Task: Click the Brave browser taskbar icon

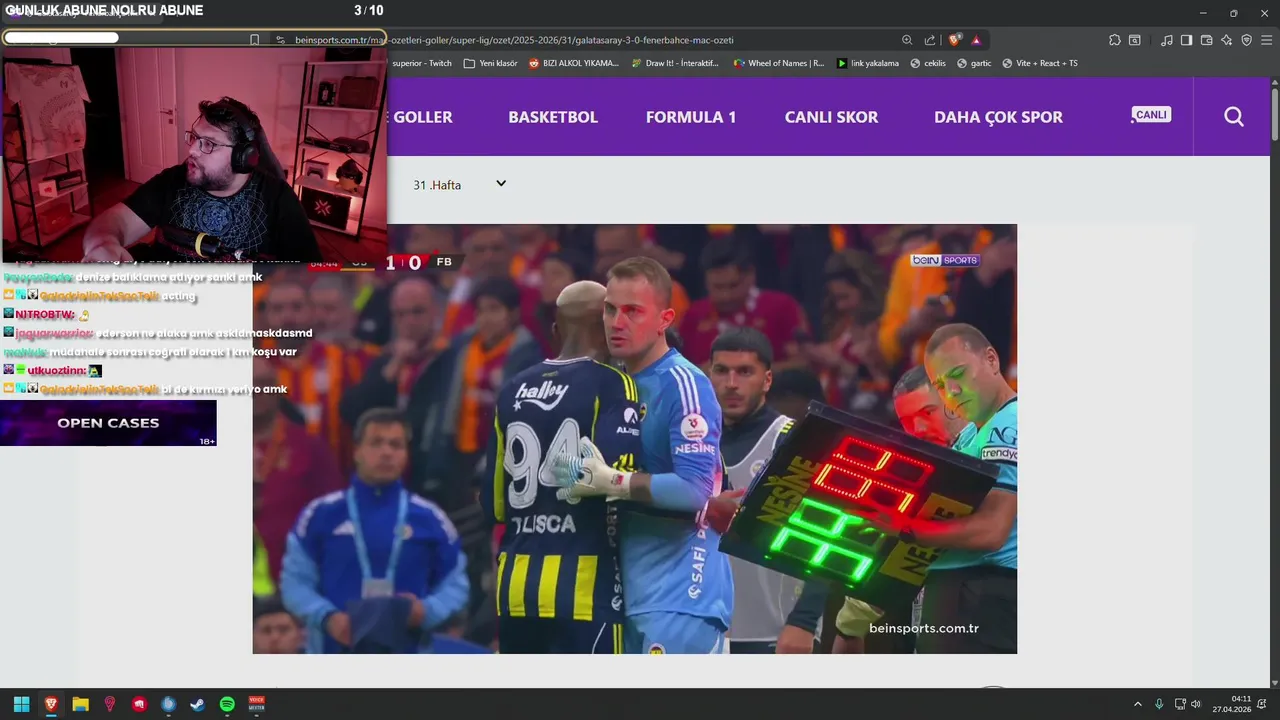Action: (51, 704)
